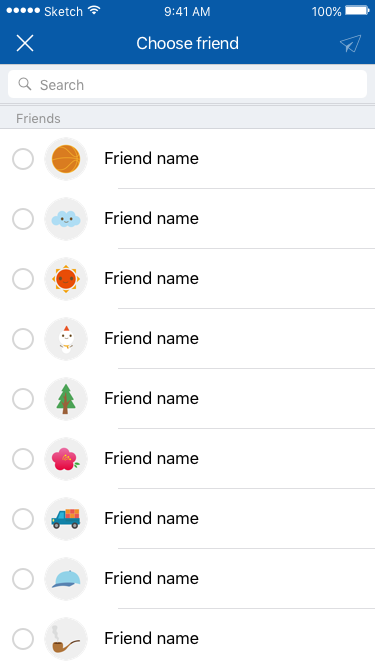The image size is (375, 667).
Task: Tap the pink flower avatar
Action: 66,459
